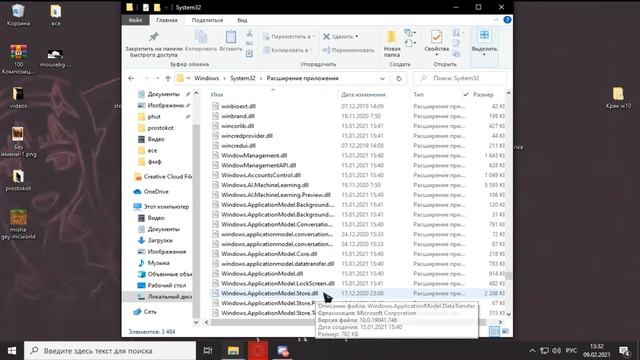Open Downloads in the navigation pane
This screenshot has height=360, width=640.
pyautogui.click(x=160, y=240)
